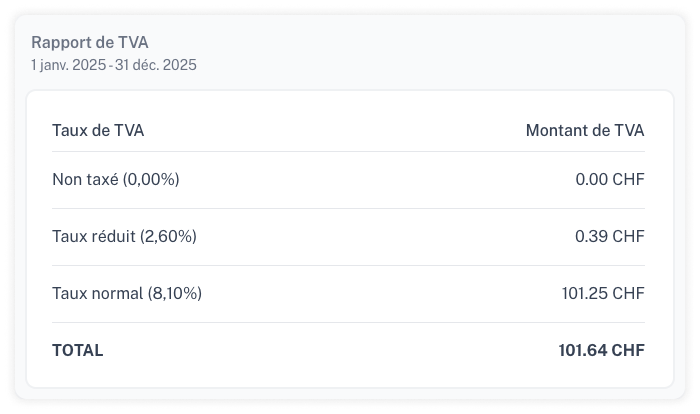700x414 pixels.
Task: Click the TOTAL row label
Action: tap(78, 351)
